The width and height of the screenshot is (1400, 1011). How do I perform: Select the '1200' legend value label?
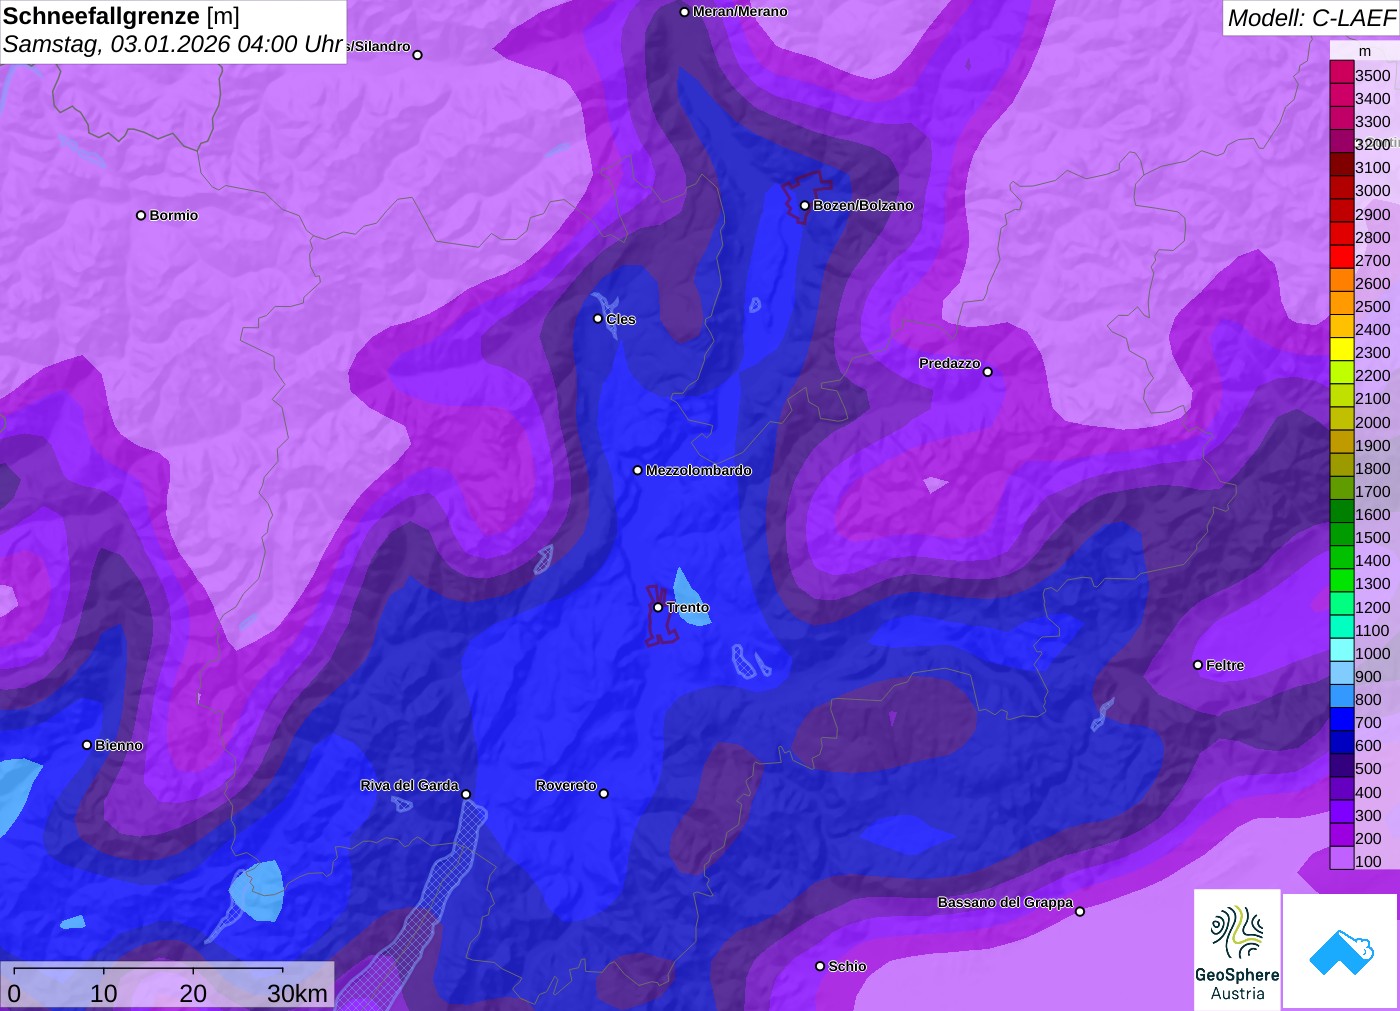coord(1372,607)
